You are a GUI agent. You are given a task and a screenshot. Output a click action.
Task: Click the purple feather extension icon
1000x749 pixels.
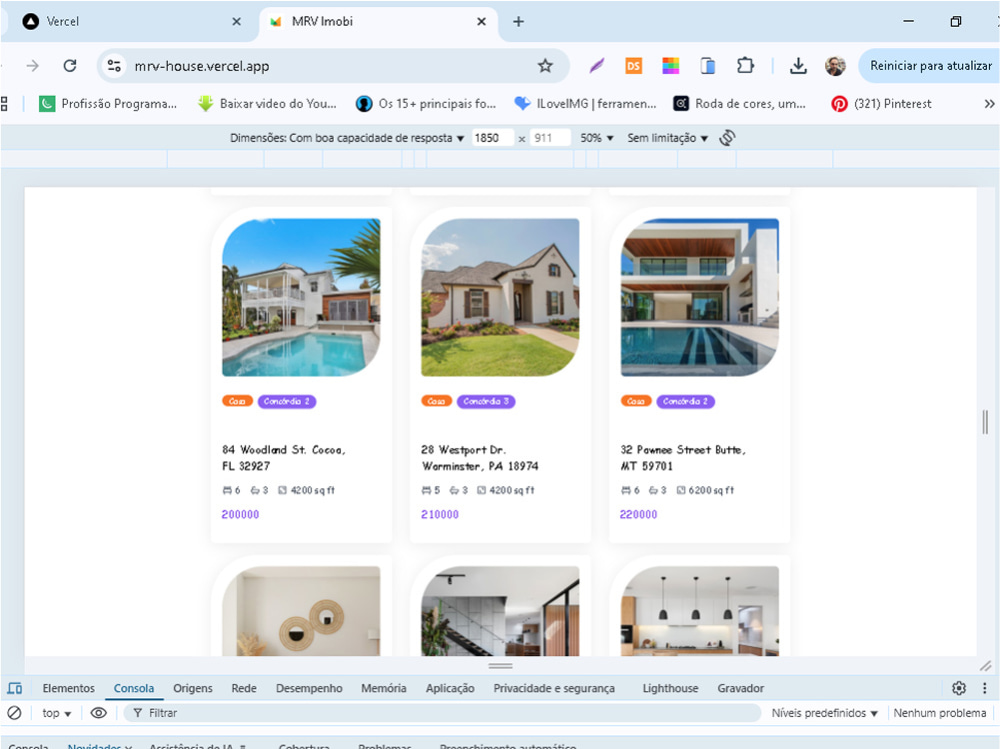[x=597, y=66]
